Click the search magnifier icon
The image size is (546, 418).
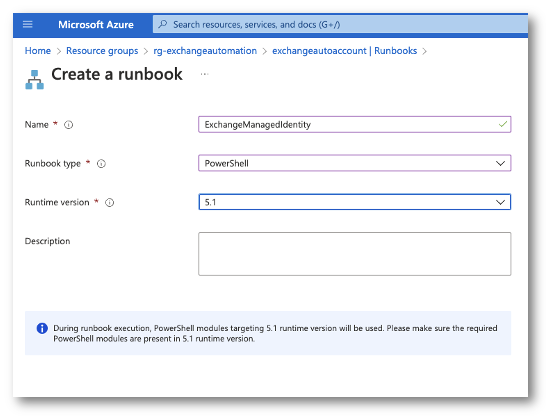(163, 24)
